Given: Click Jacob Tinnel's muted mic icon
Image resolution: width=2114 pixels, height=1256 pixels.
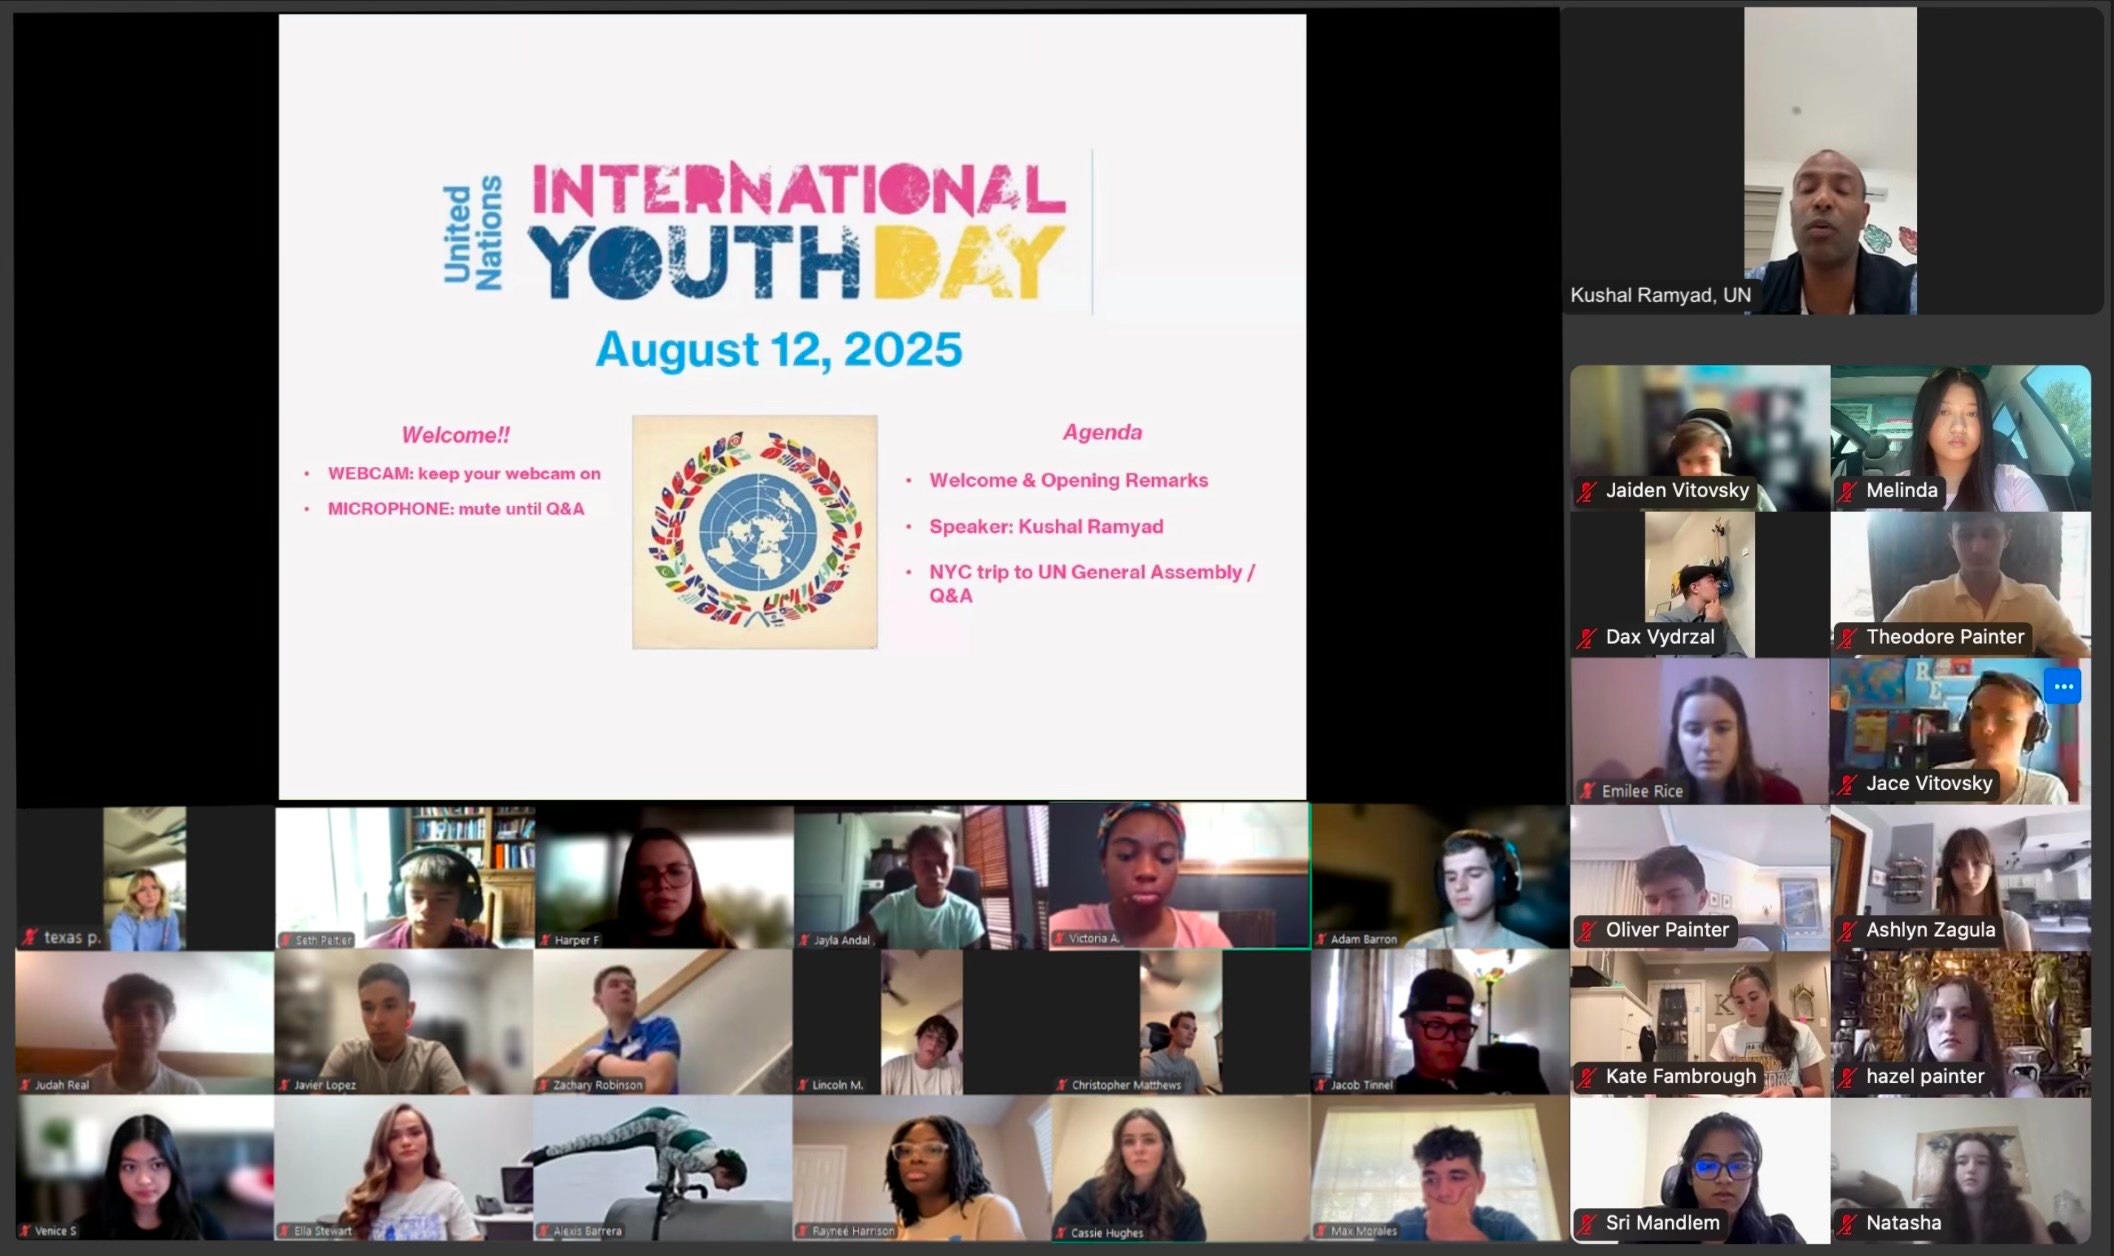Looking at the screenshot, I should [x=1322, y=1085].
